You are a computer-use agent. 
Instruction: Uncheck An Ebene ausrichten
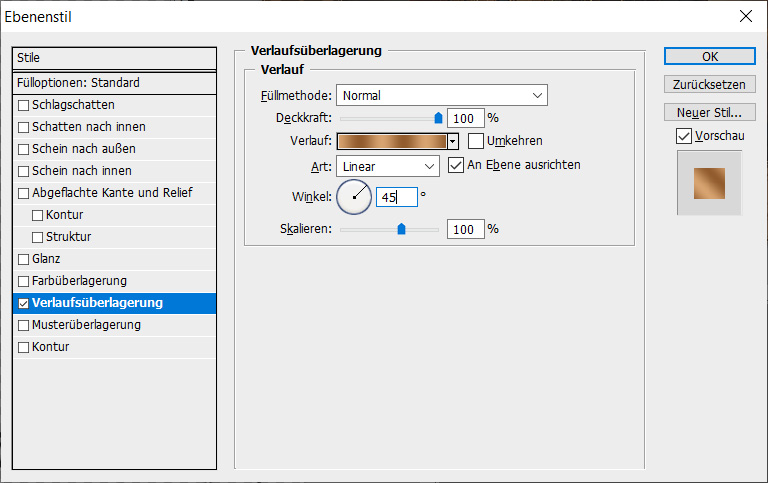(x=456, y=165)
